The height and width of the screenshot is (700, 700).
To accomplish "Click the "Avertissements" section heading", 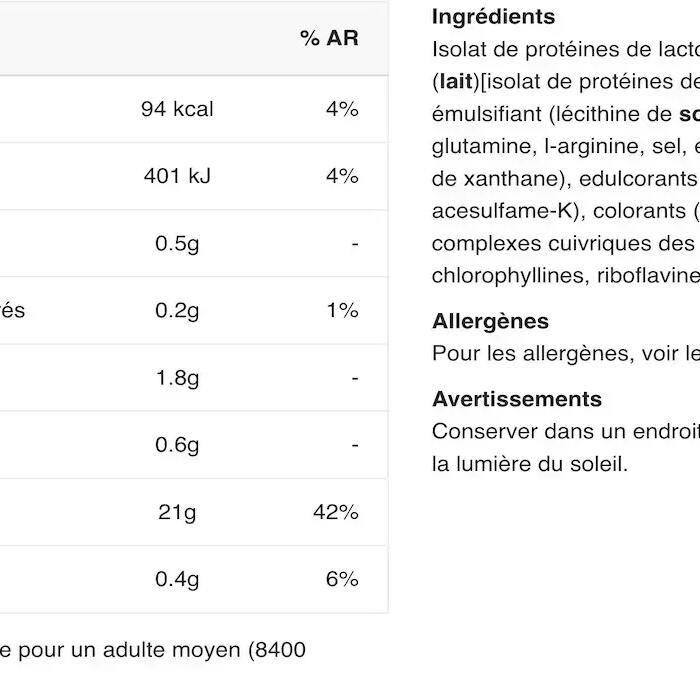I will click(517, 399).
